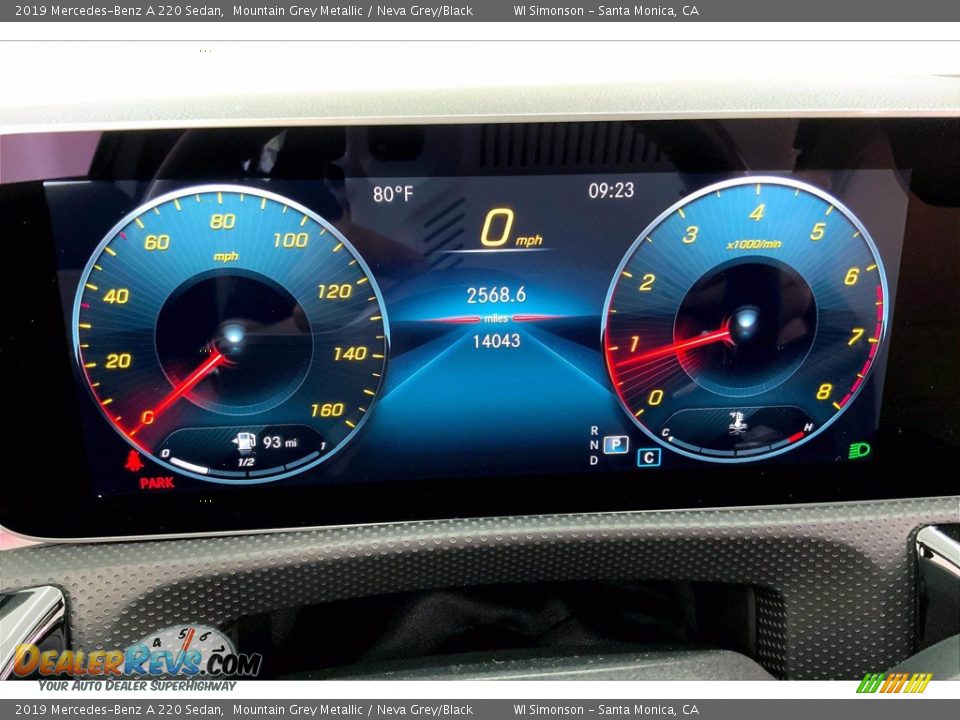
Task: Tap the 14043 odometer reading
Action: point(496,340)
